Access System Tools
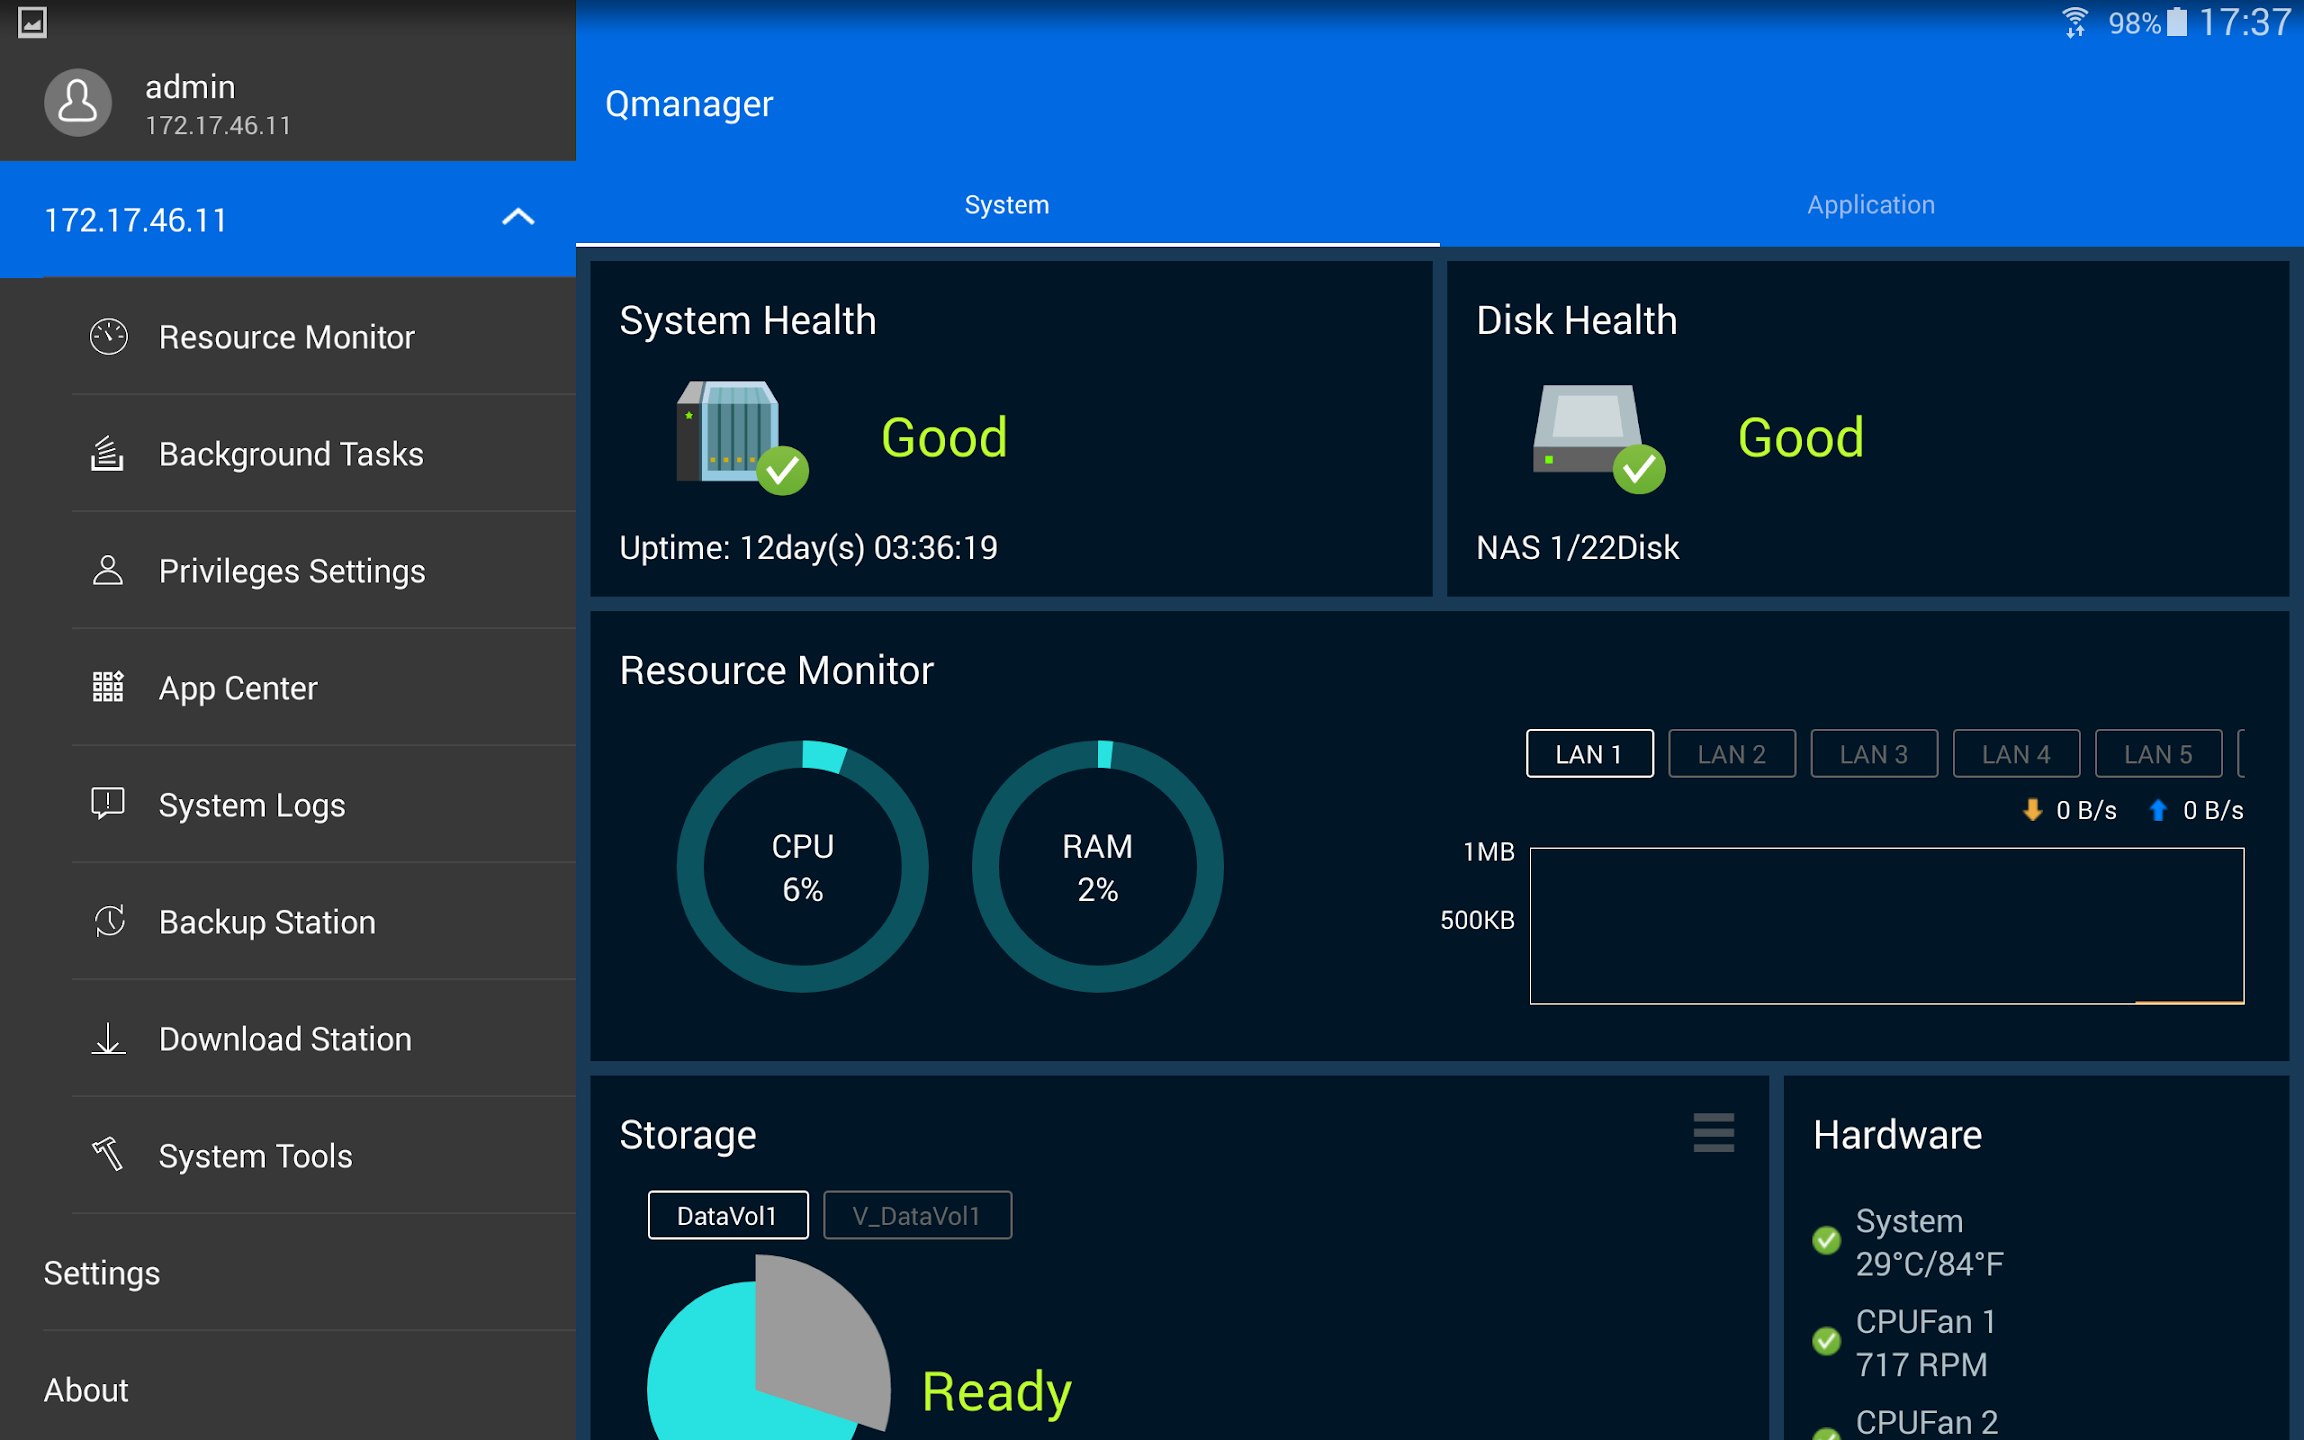The height and width of the screenshot is (1440, 2304). coord(254,1155)
